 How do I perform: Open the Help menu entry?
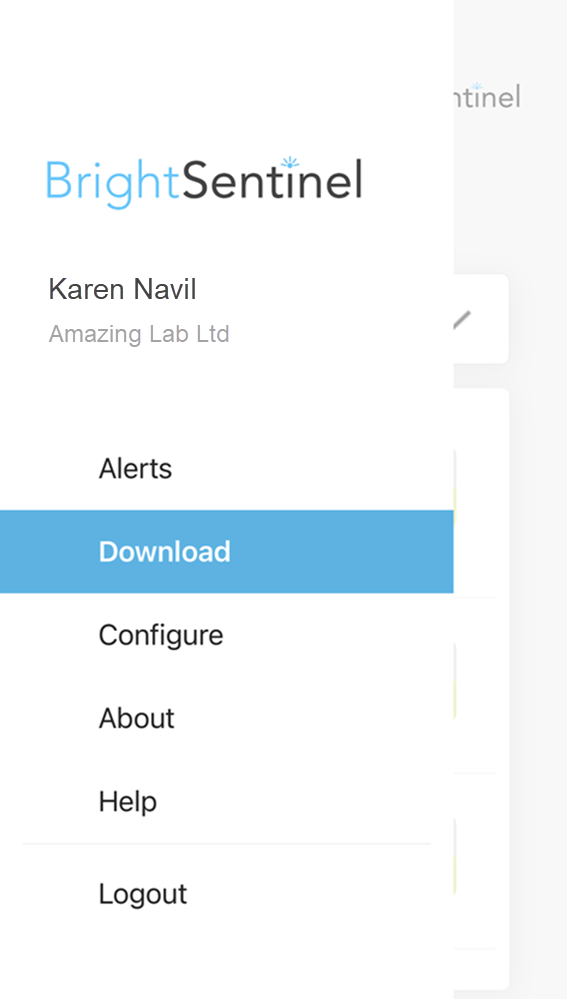[x=127, y=801]
